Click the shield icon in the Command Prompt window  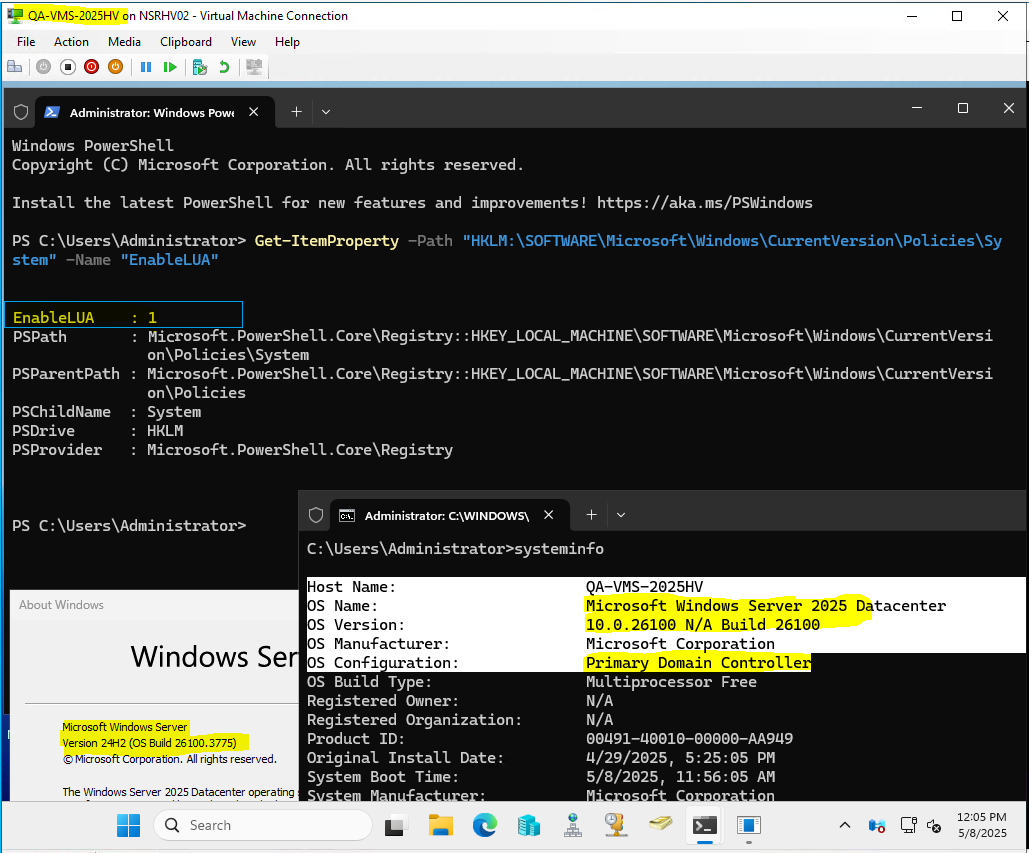coord(316,516)
